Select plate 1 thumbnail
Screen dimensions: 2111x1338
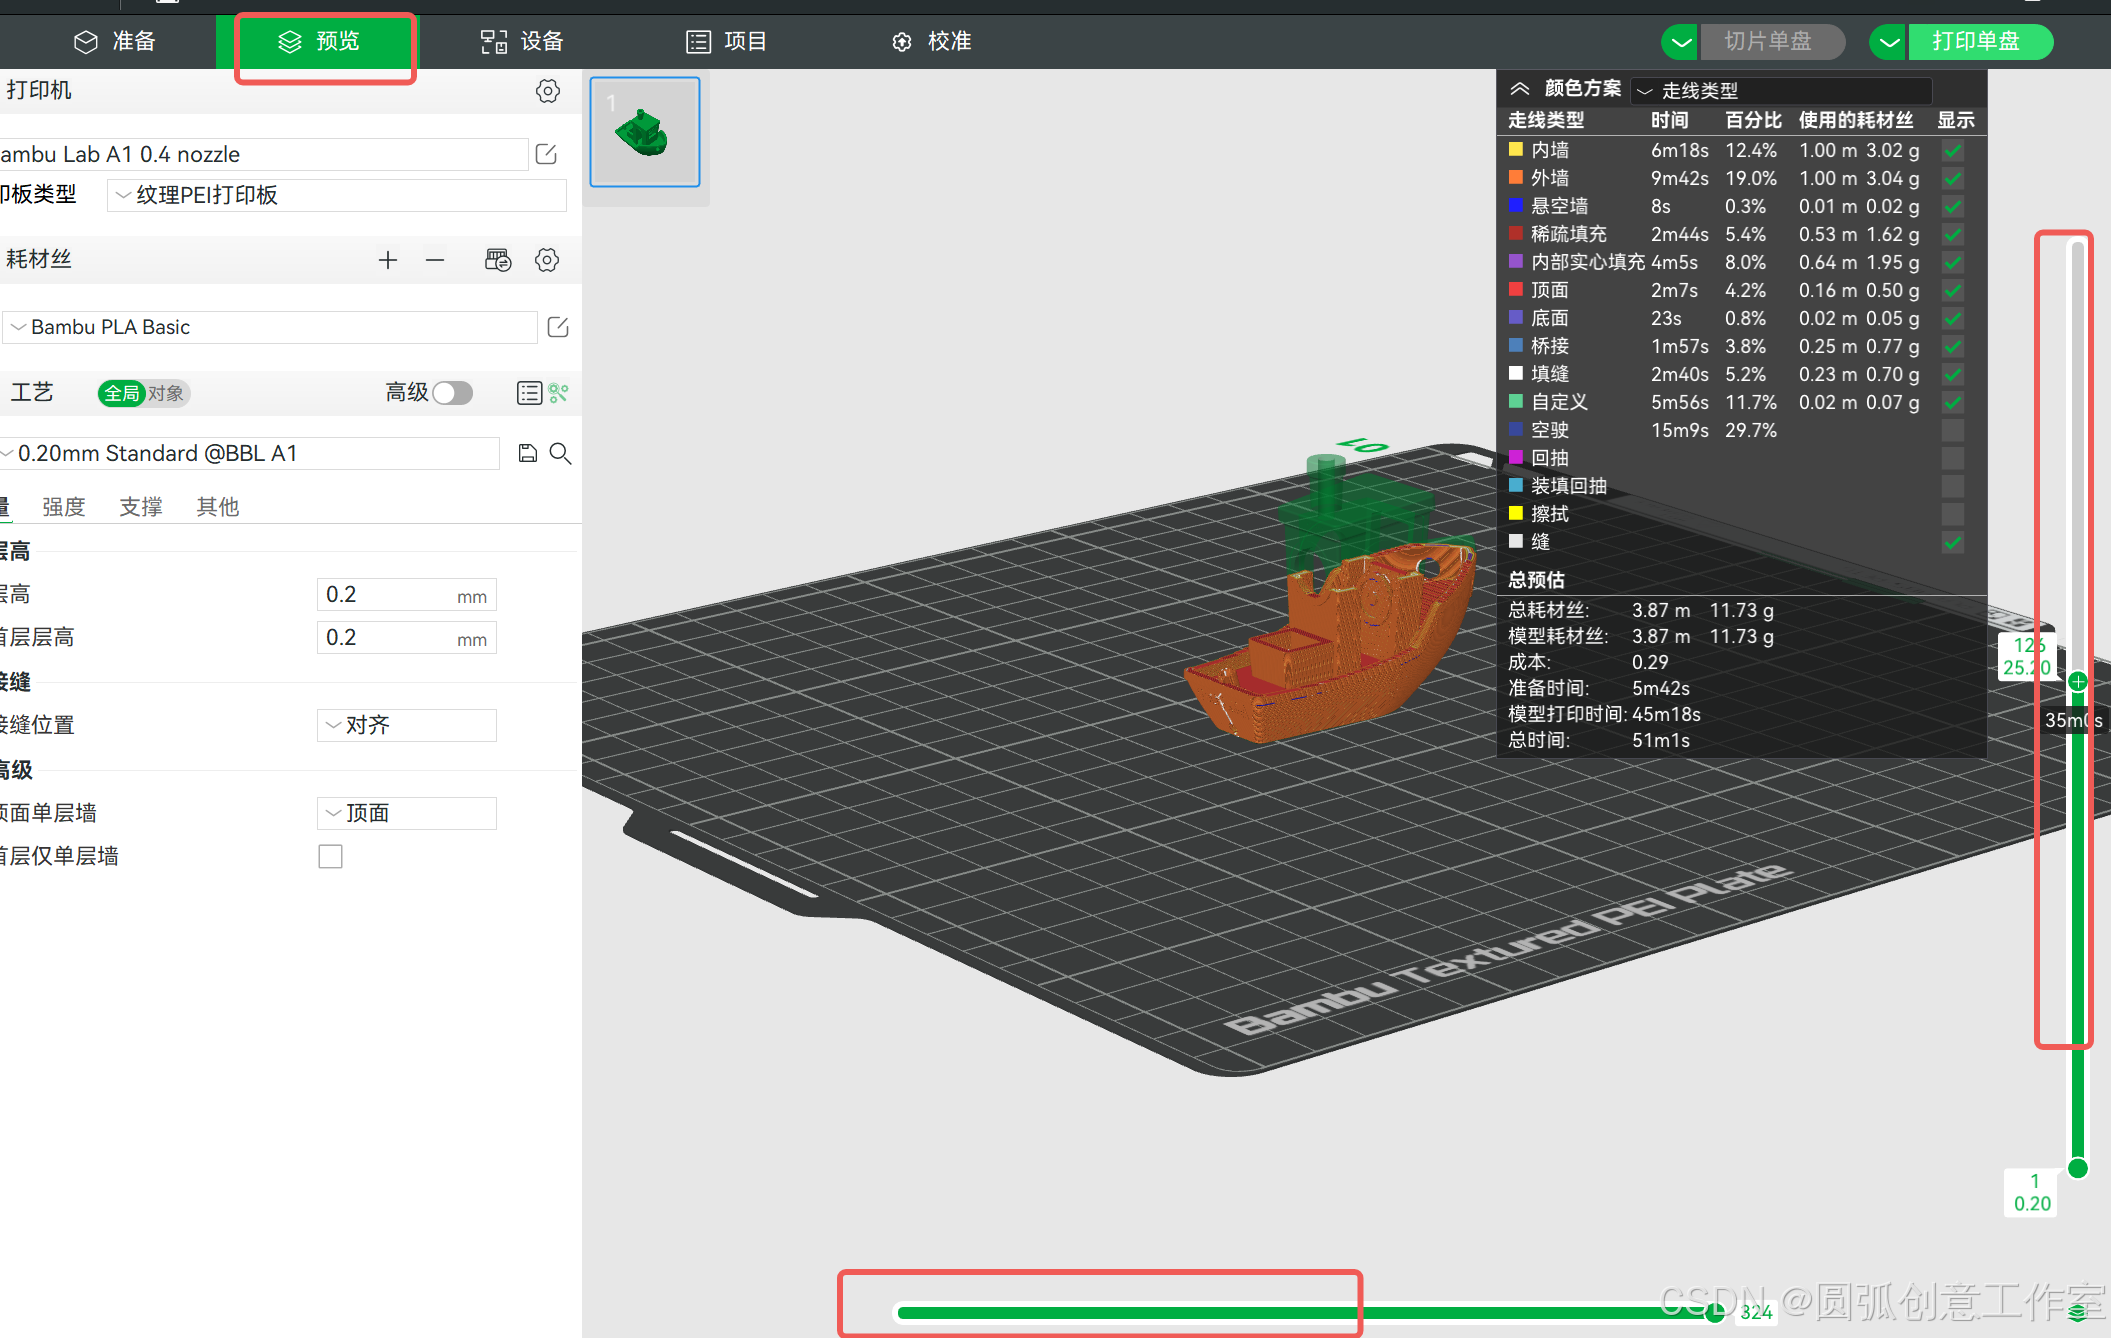[x=645, y=132]
